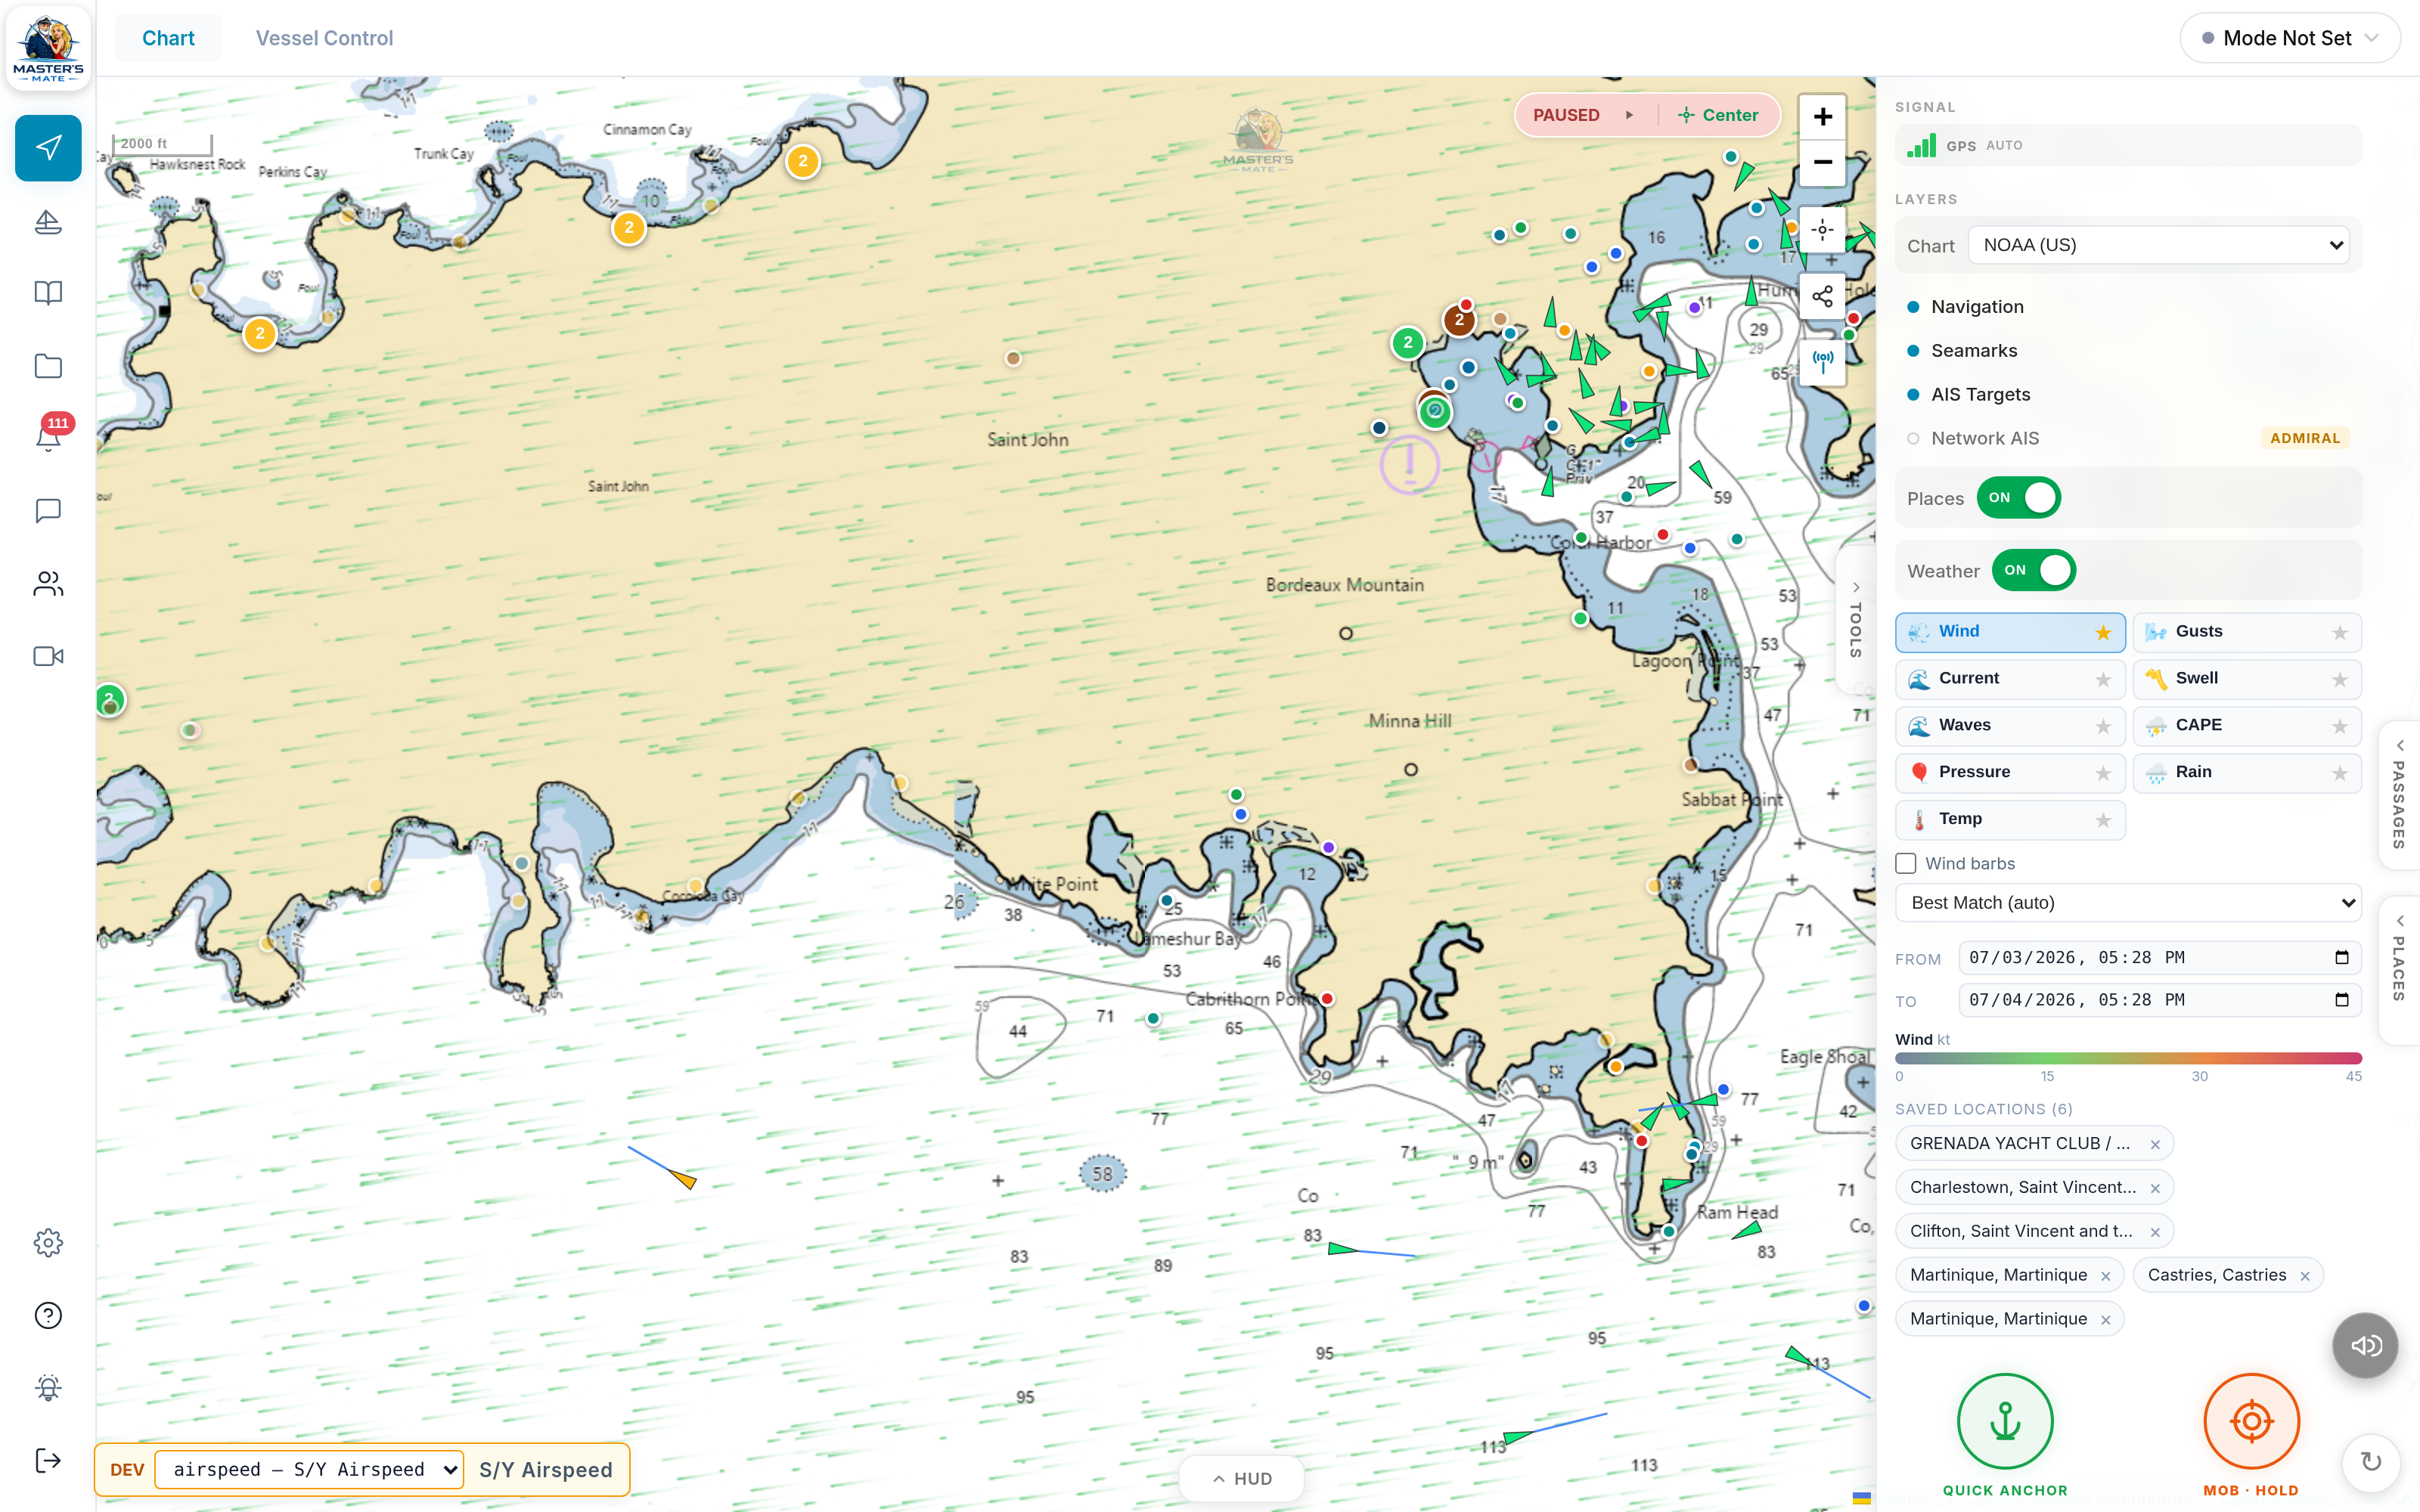Screen dimensions: 2420x1512
Task: Open the video camera icon in sidebar
Action: 48,656
